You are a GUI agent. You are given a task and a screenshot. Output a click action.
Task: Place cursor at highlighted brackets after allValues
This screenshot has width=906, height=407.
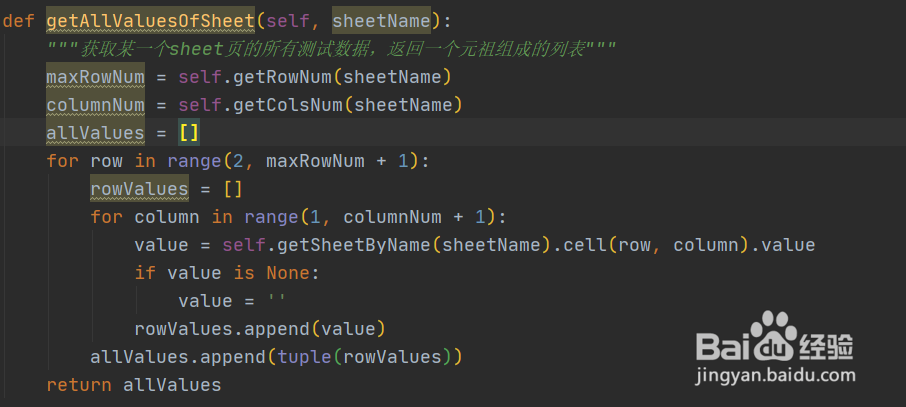click(x=189, y=133)
